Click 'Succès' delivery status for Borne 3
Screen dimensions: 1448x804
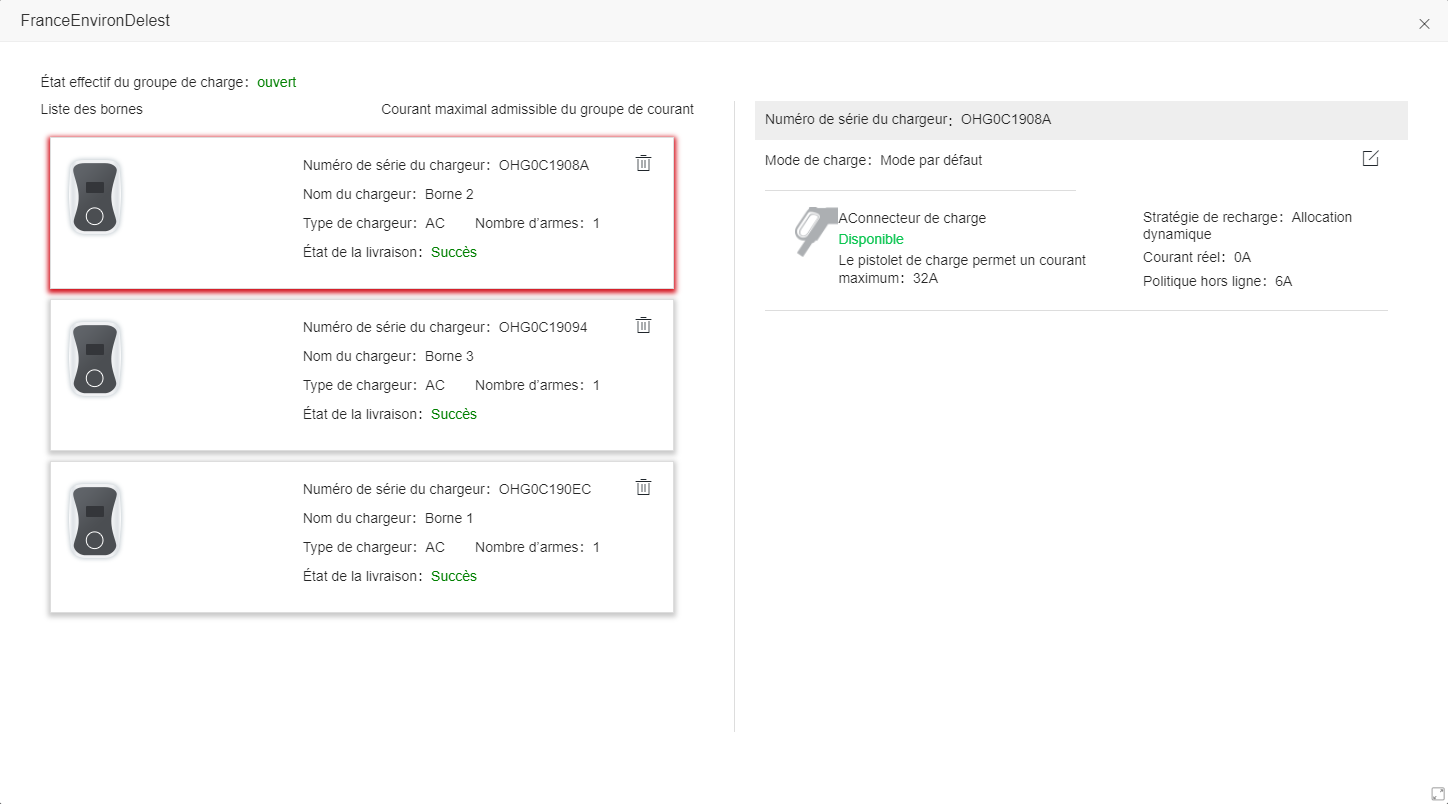[454, 414]
